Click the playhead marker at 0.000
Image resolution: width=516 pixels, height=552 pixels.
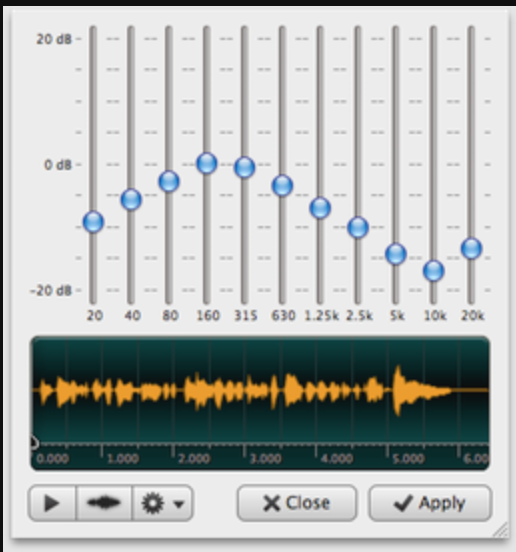(x=33, y=443)
